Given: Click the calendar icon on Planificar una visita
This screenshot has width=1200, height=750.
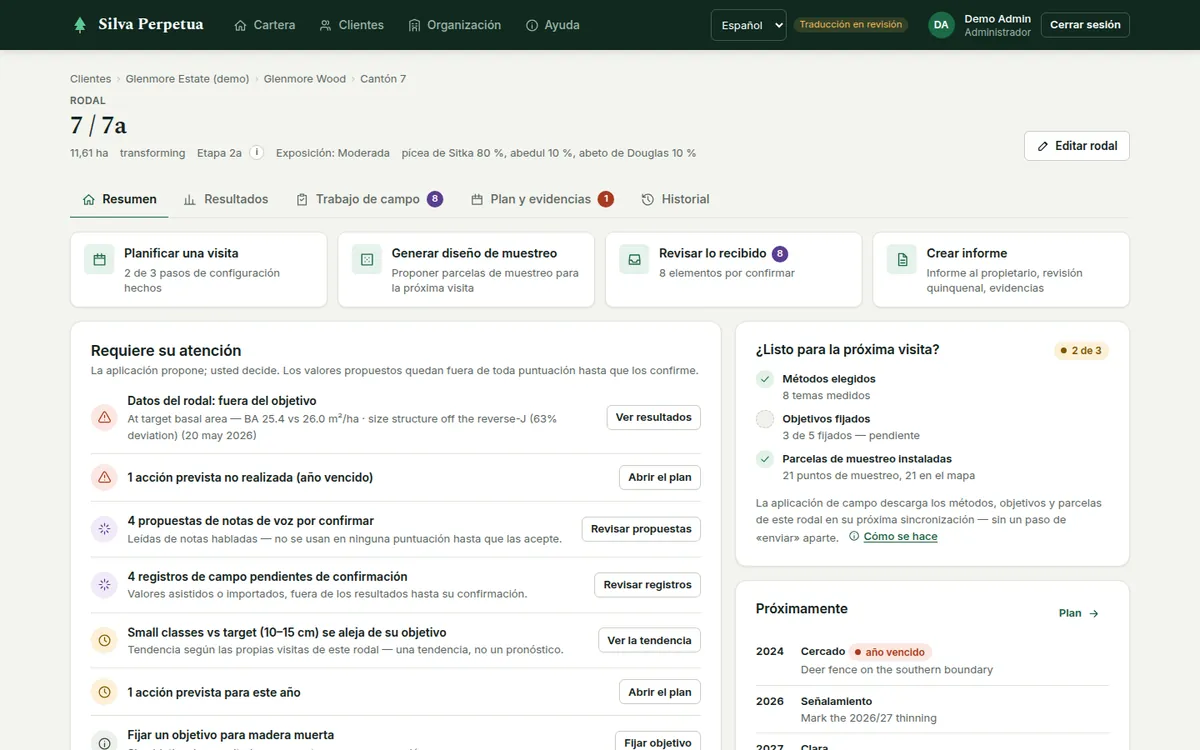Looking at the screenshot, I should click(x=99, y=260).
